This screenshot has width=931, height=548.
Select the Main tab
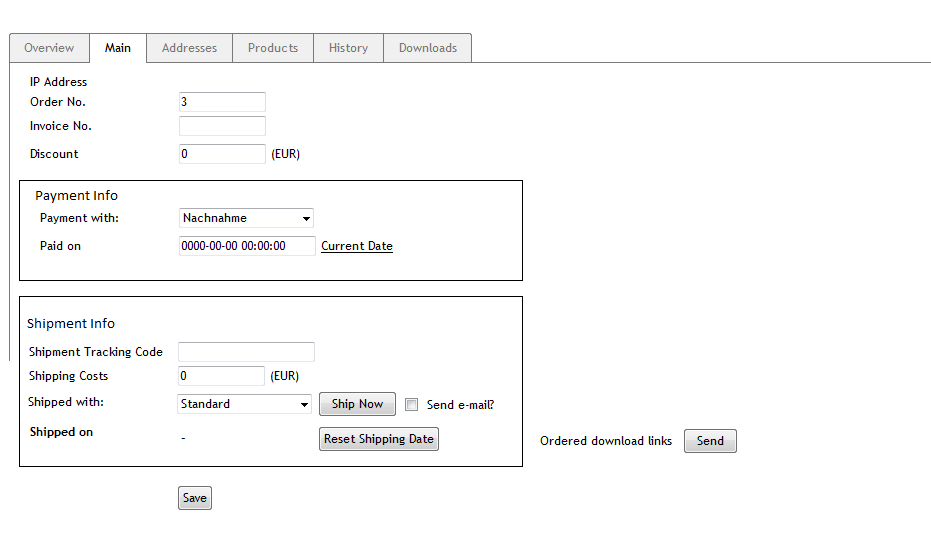pyautogui.click(x=118, y=48)
